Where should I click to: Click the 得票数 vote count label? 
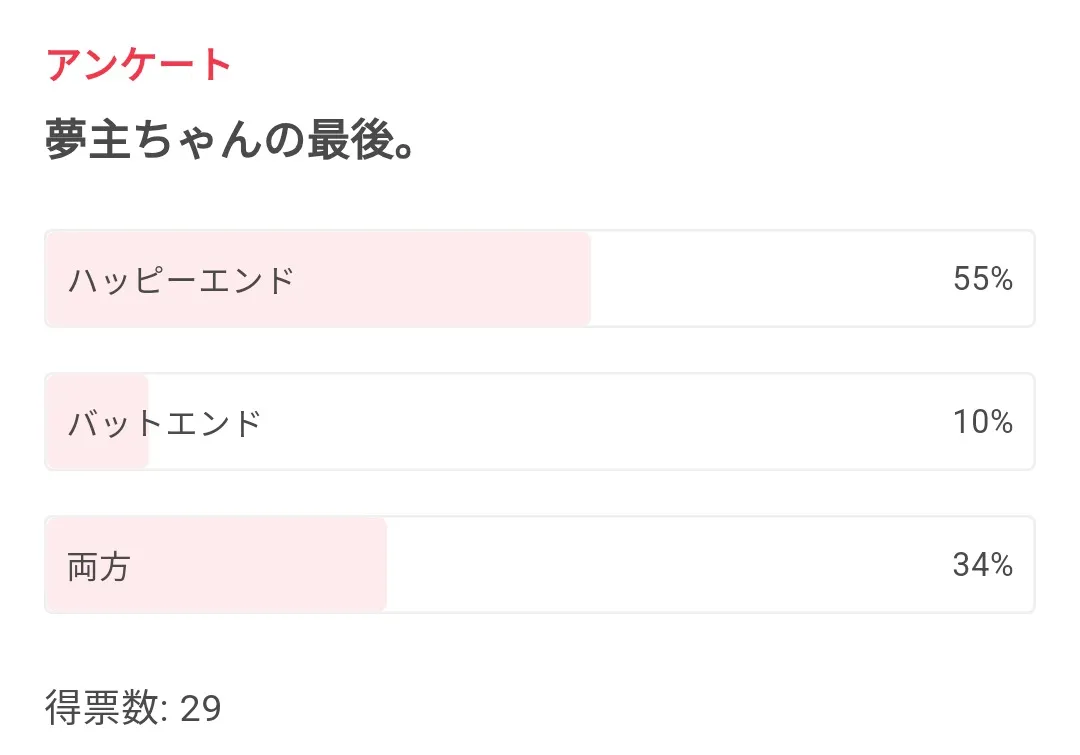[103, 709]
